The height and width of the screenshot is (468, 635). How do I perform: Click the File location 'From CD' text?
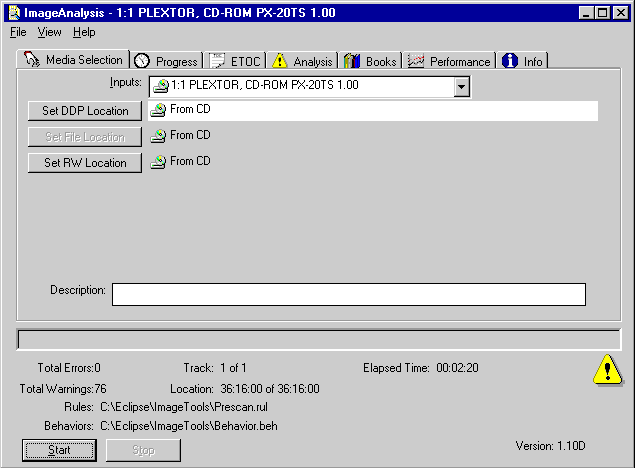(190, 135)
